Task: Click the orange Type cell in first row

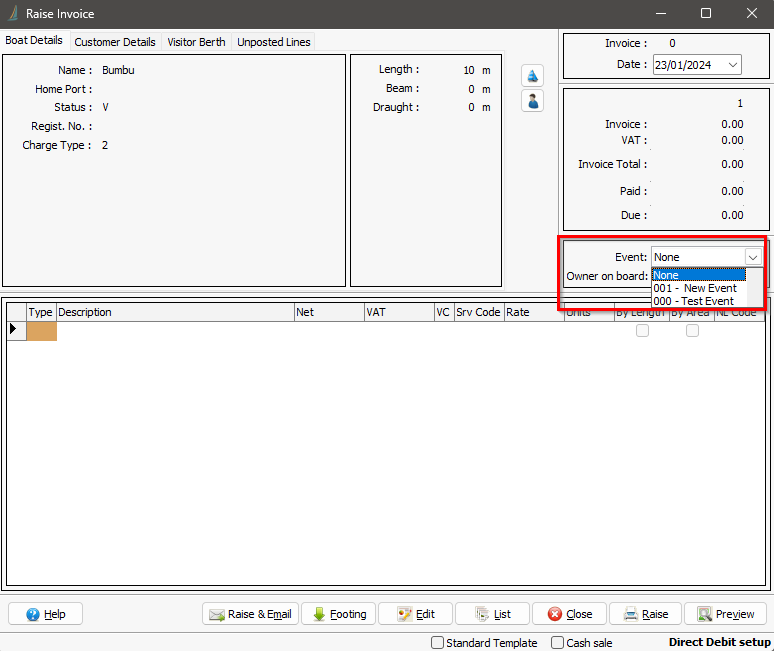Action: point(41,331)
